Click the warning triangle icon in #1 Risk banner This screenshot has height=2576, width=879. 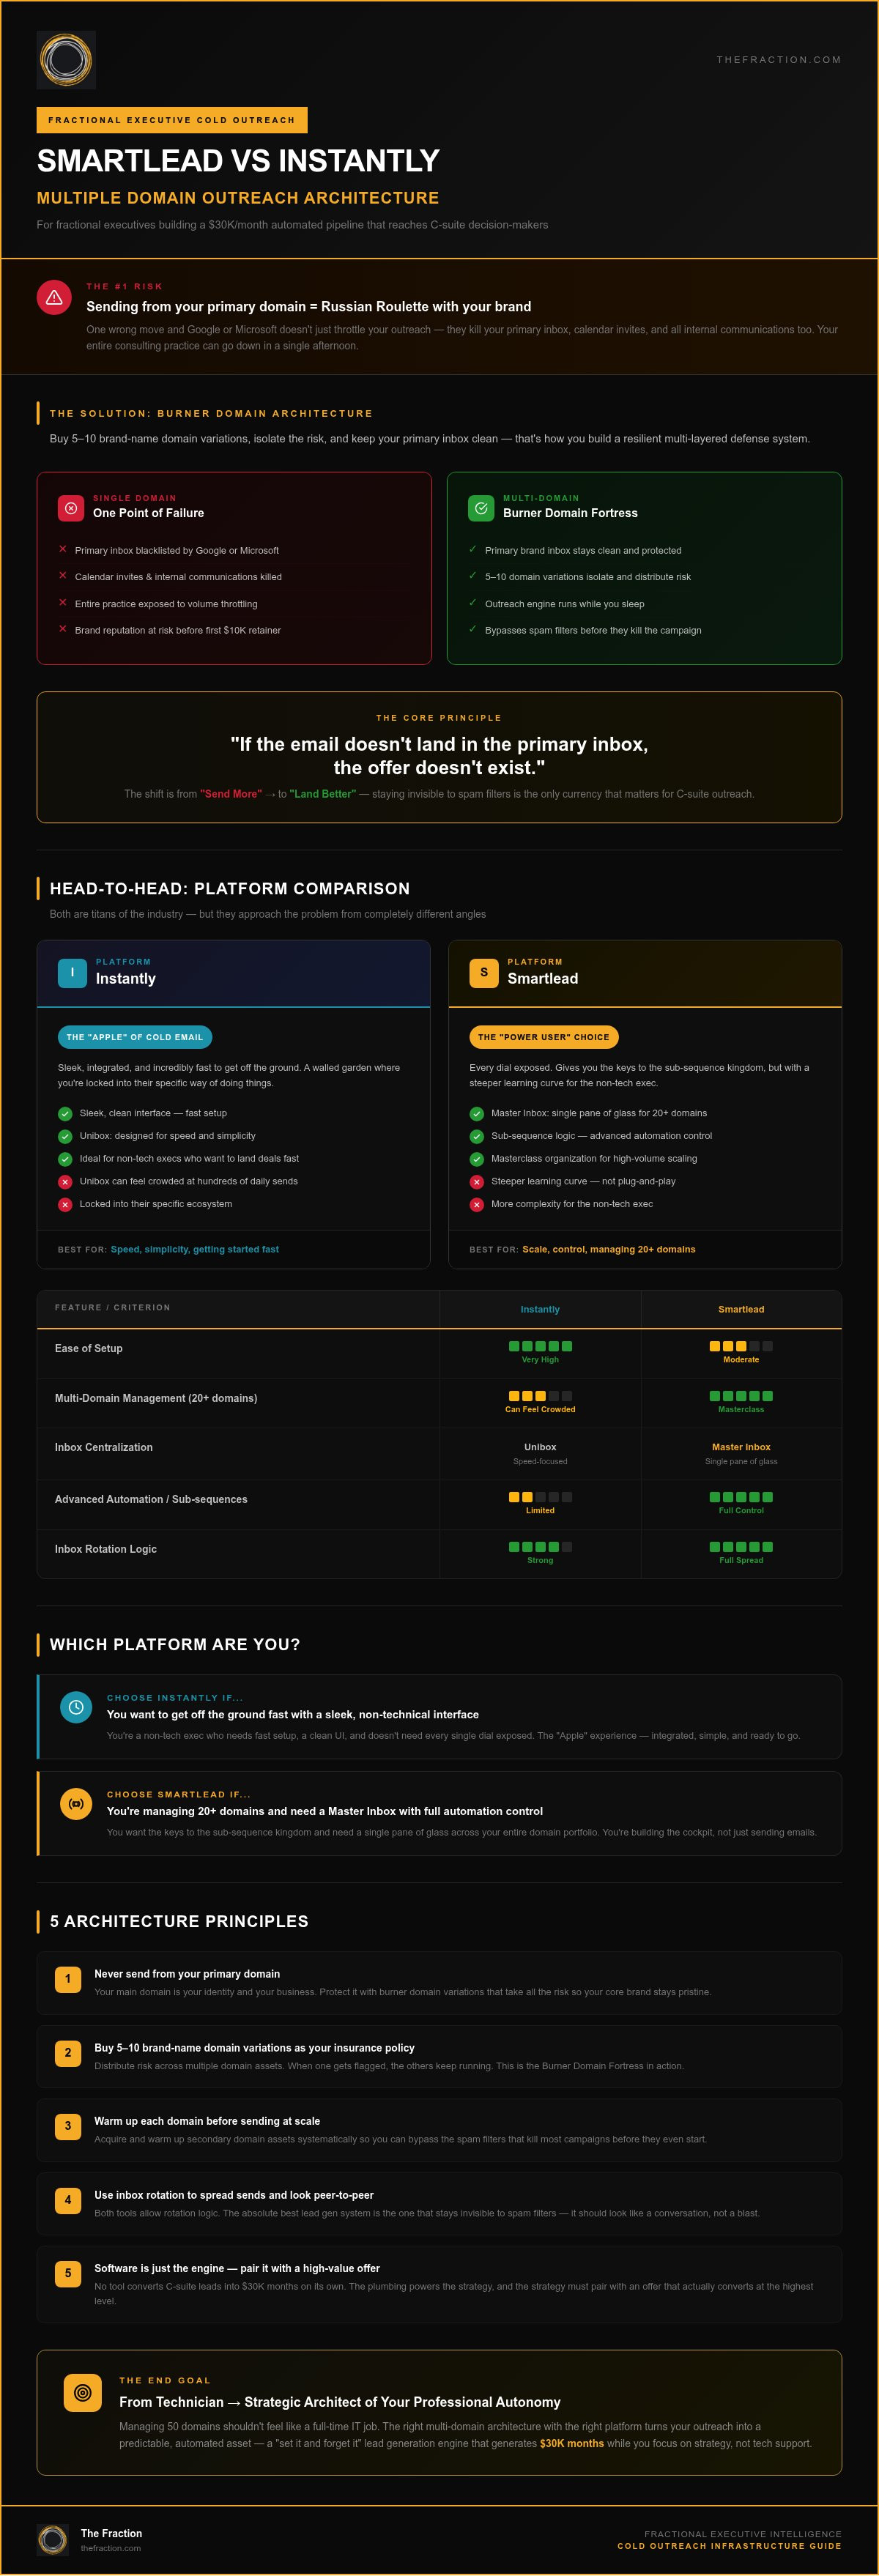click(54, 297)
